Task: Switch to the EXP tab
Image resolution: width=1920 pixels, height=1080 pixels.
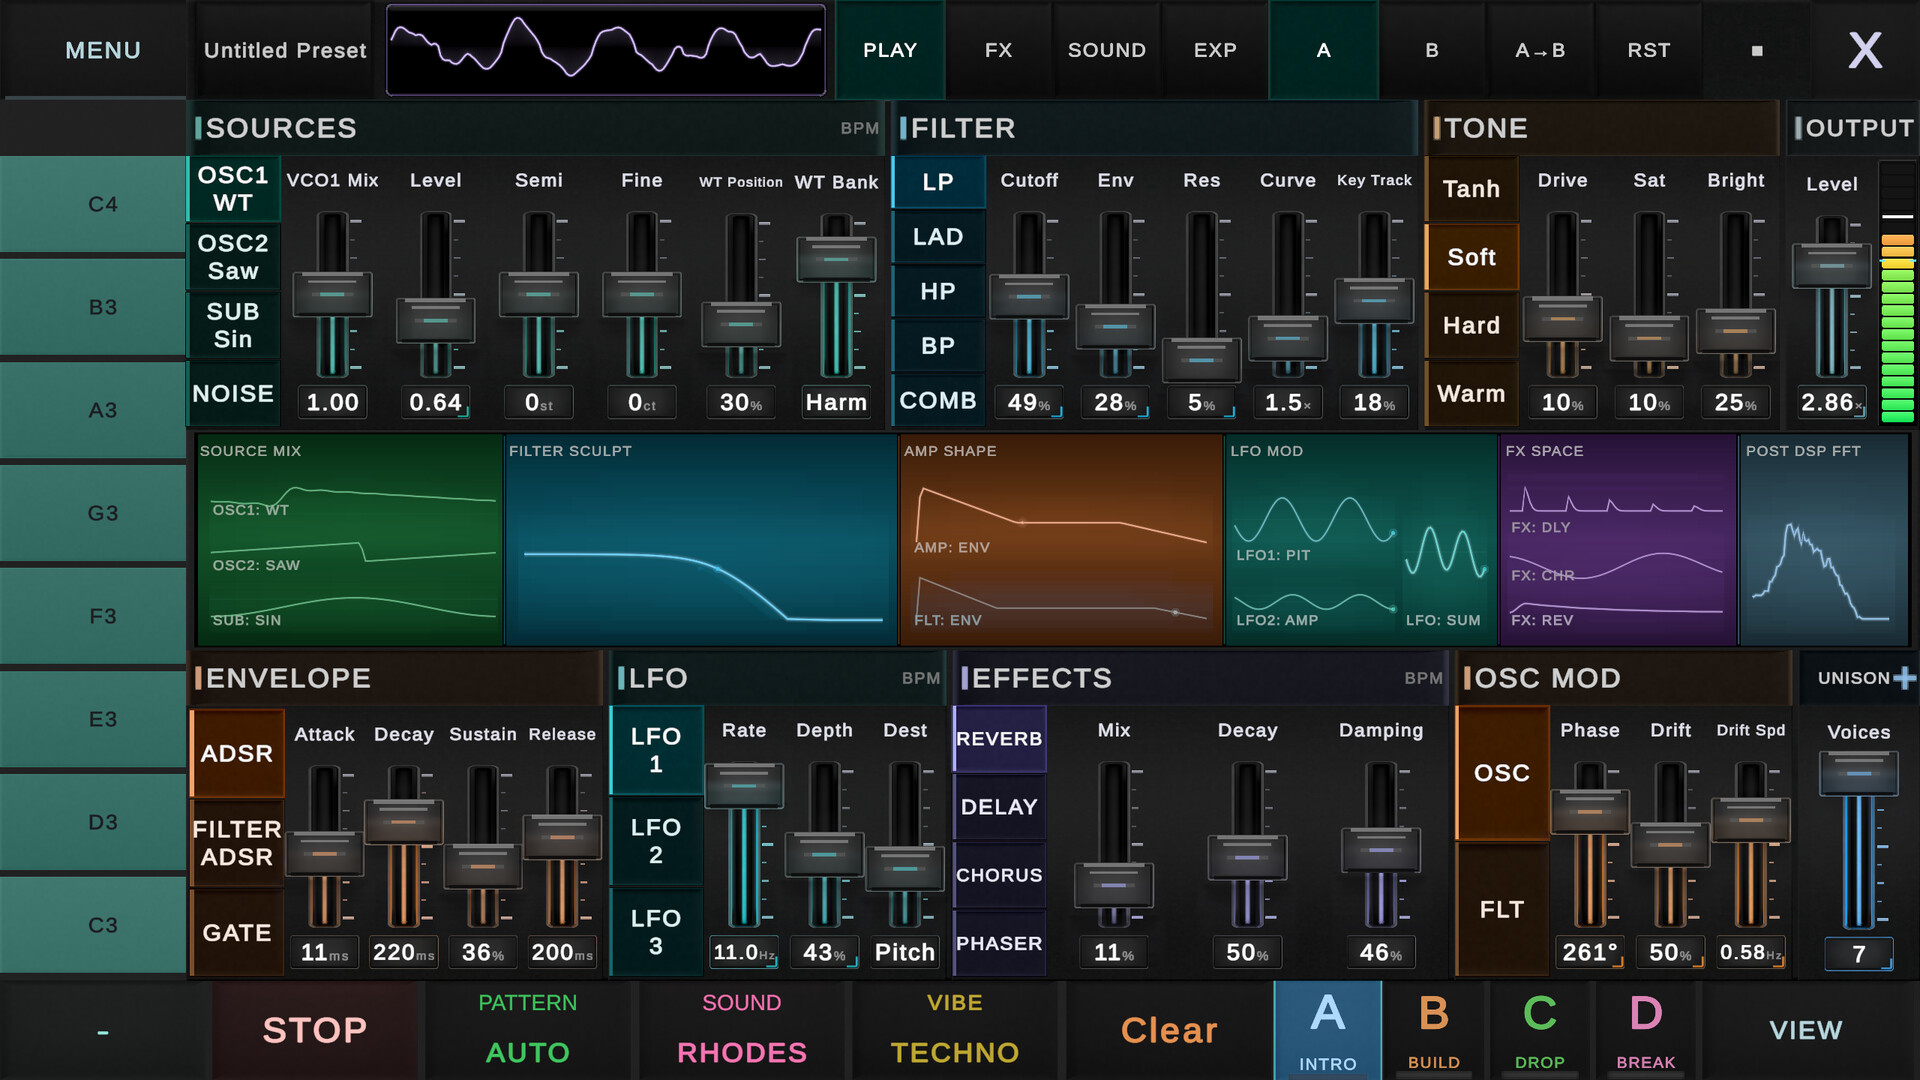Action: 1215,50
